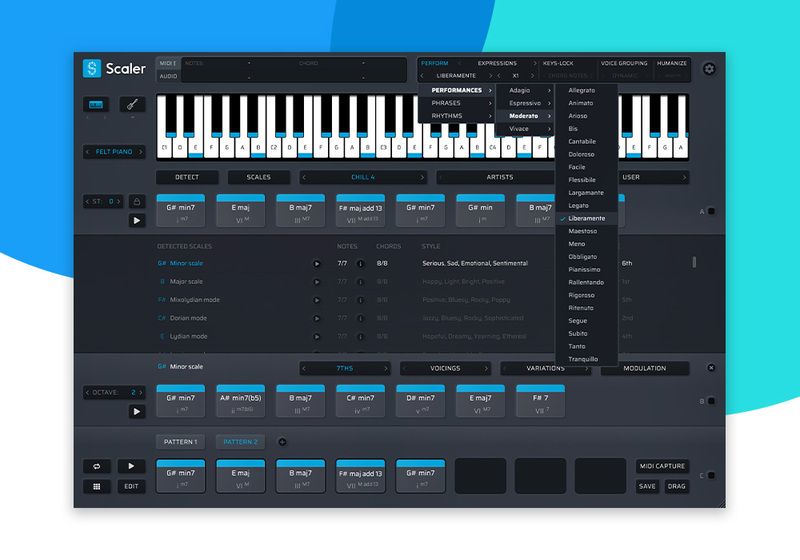Play the section B scale chords

click(x=137, y=412)
